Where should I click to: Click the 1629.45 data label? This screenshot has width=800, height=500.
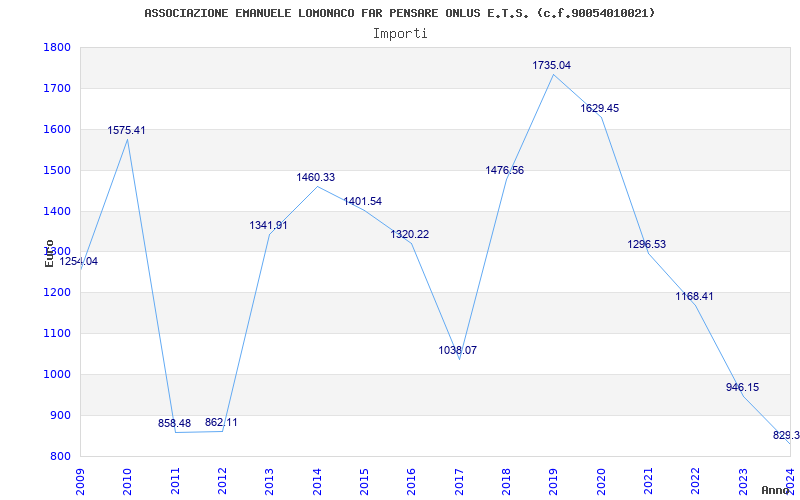(599, 109)
